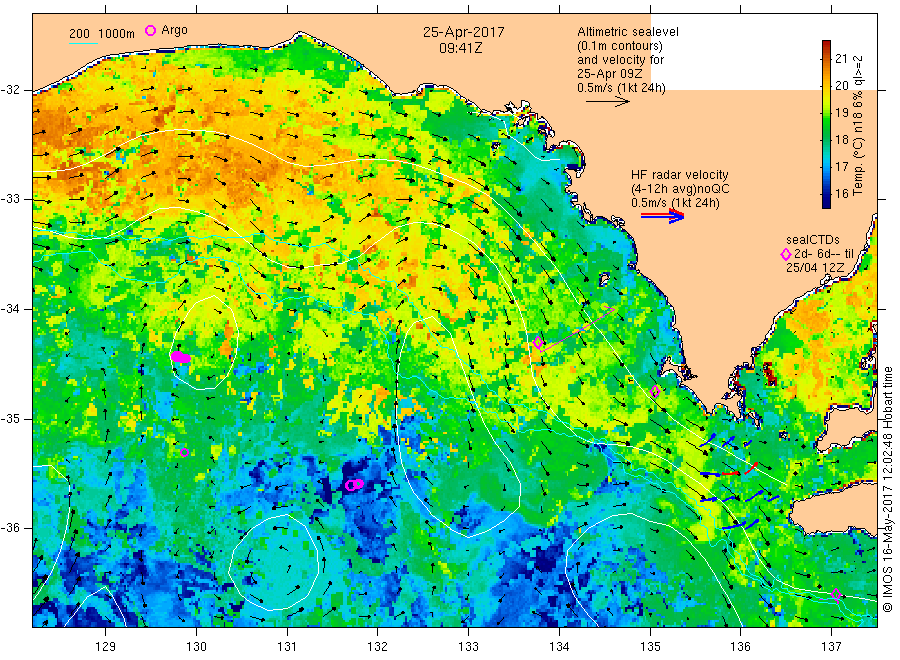Viewport: 900px width, 660px height.
Task: Click the 132 longitude axis label
Action: pyautogui.click(x=378, y=646)
